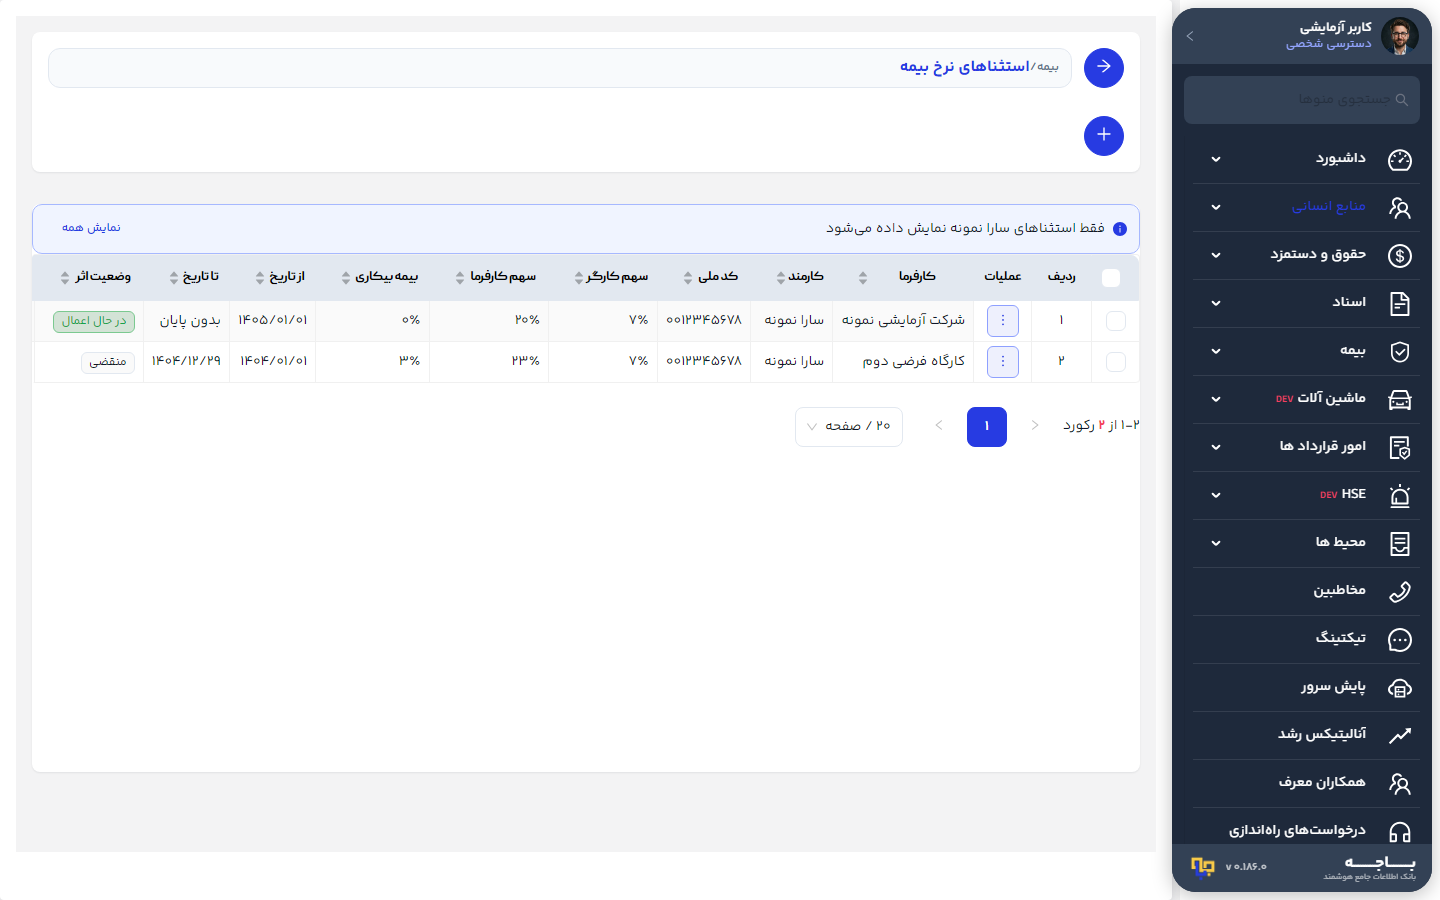
Task: Open actions menu for شرکت آزمایشی نمونه row
Action: pyautogui.click(x=1003, y=321)
